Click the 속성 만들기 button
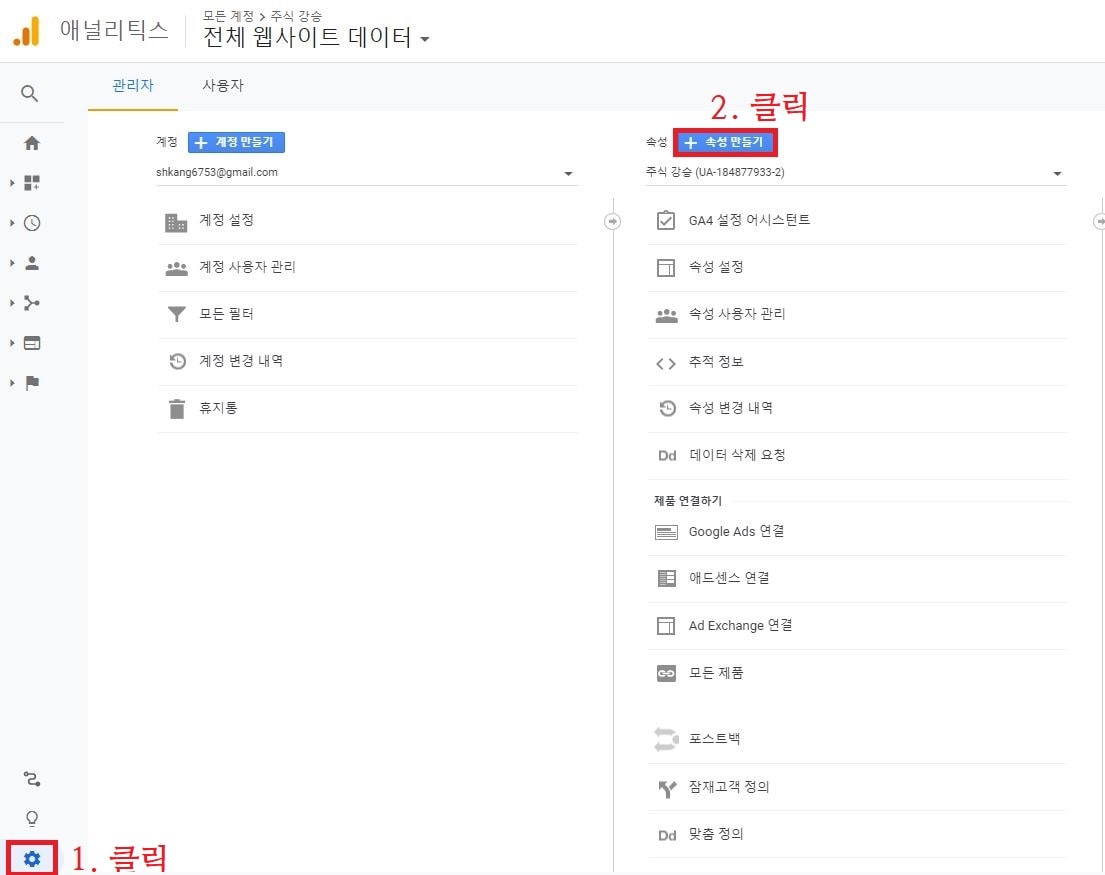This screenshot has height=875, width=1105. coord(725,142)
